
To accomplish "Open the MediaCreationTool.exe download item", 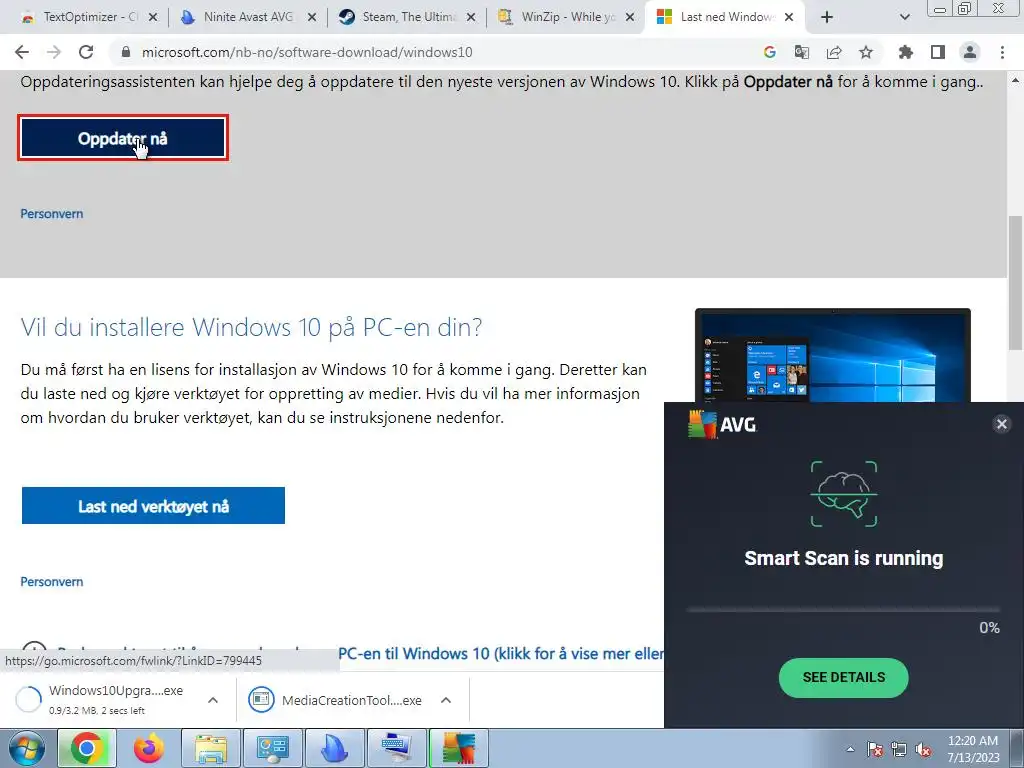I will (x=334, y=700).
